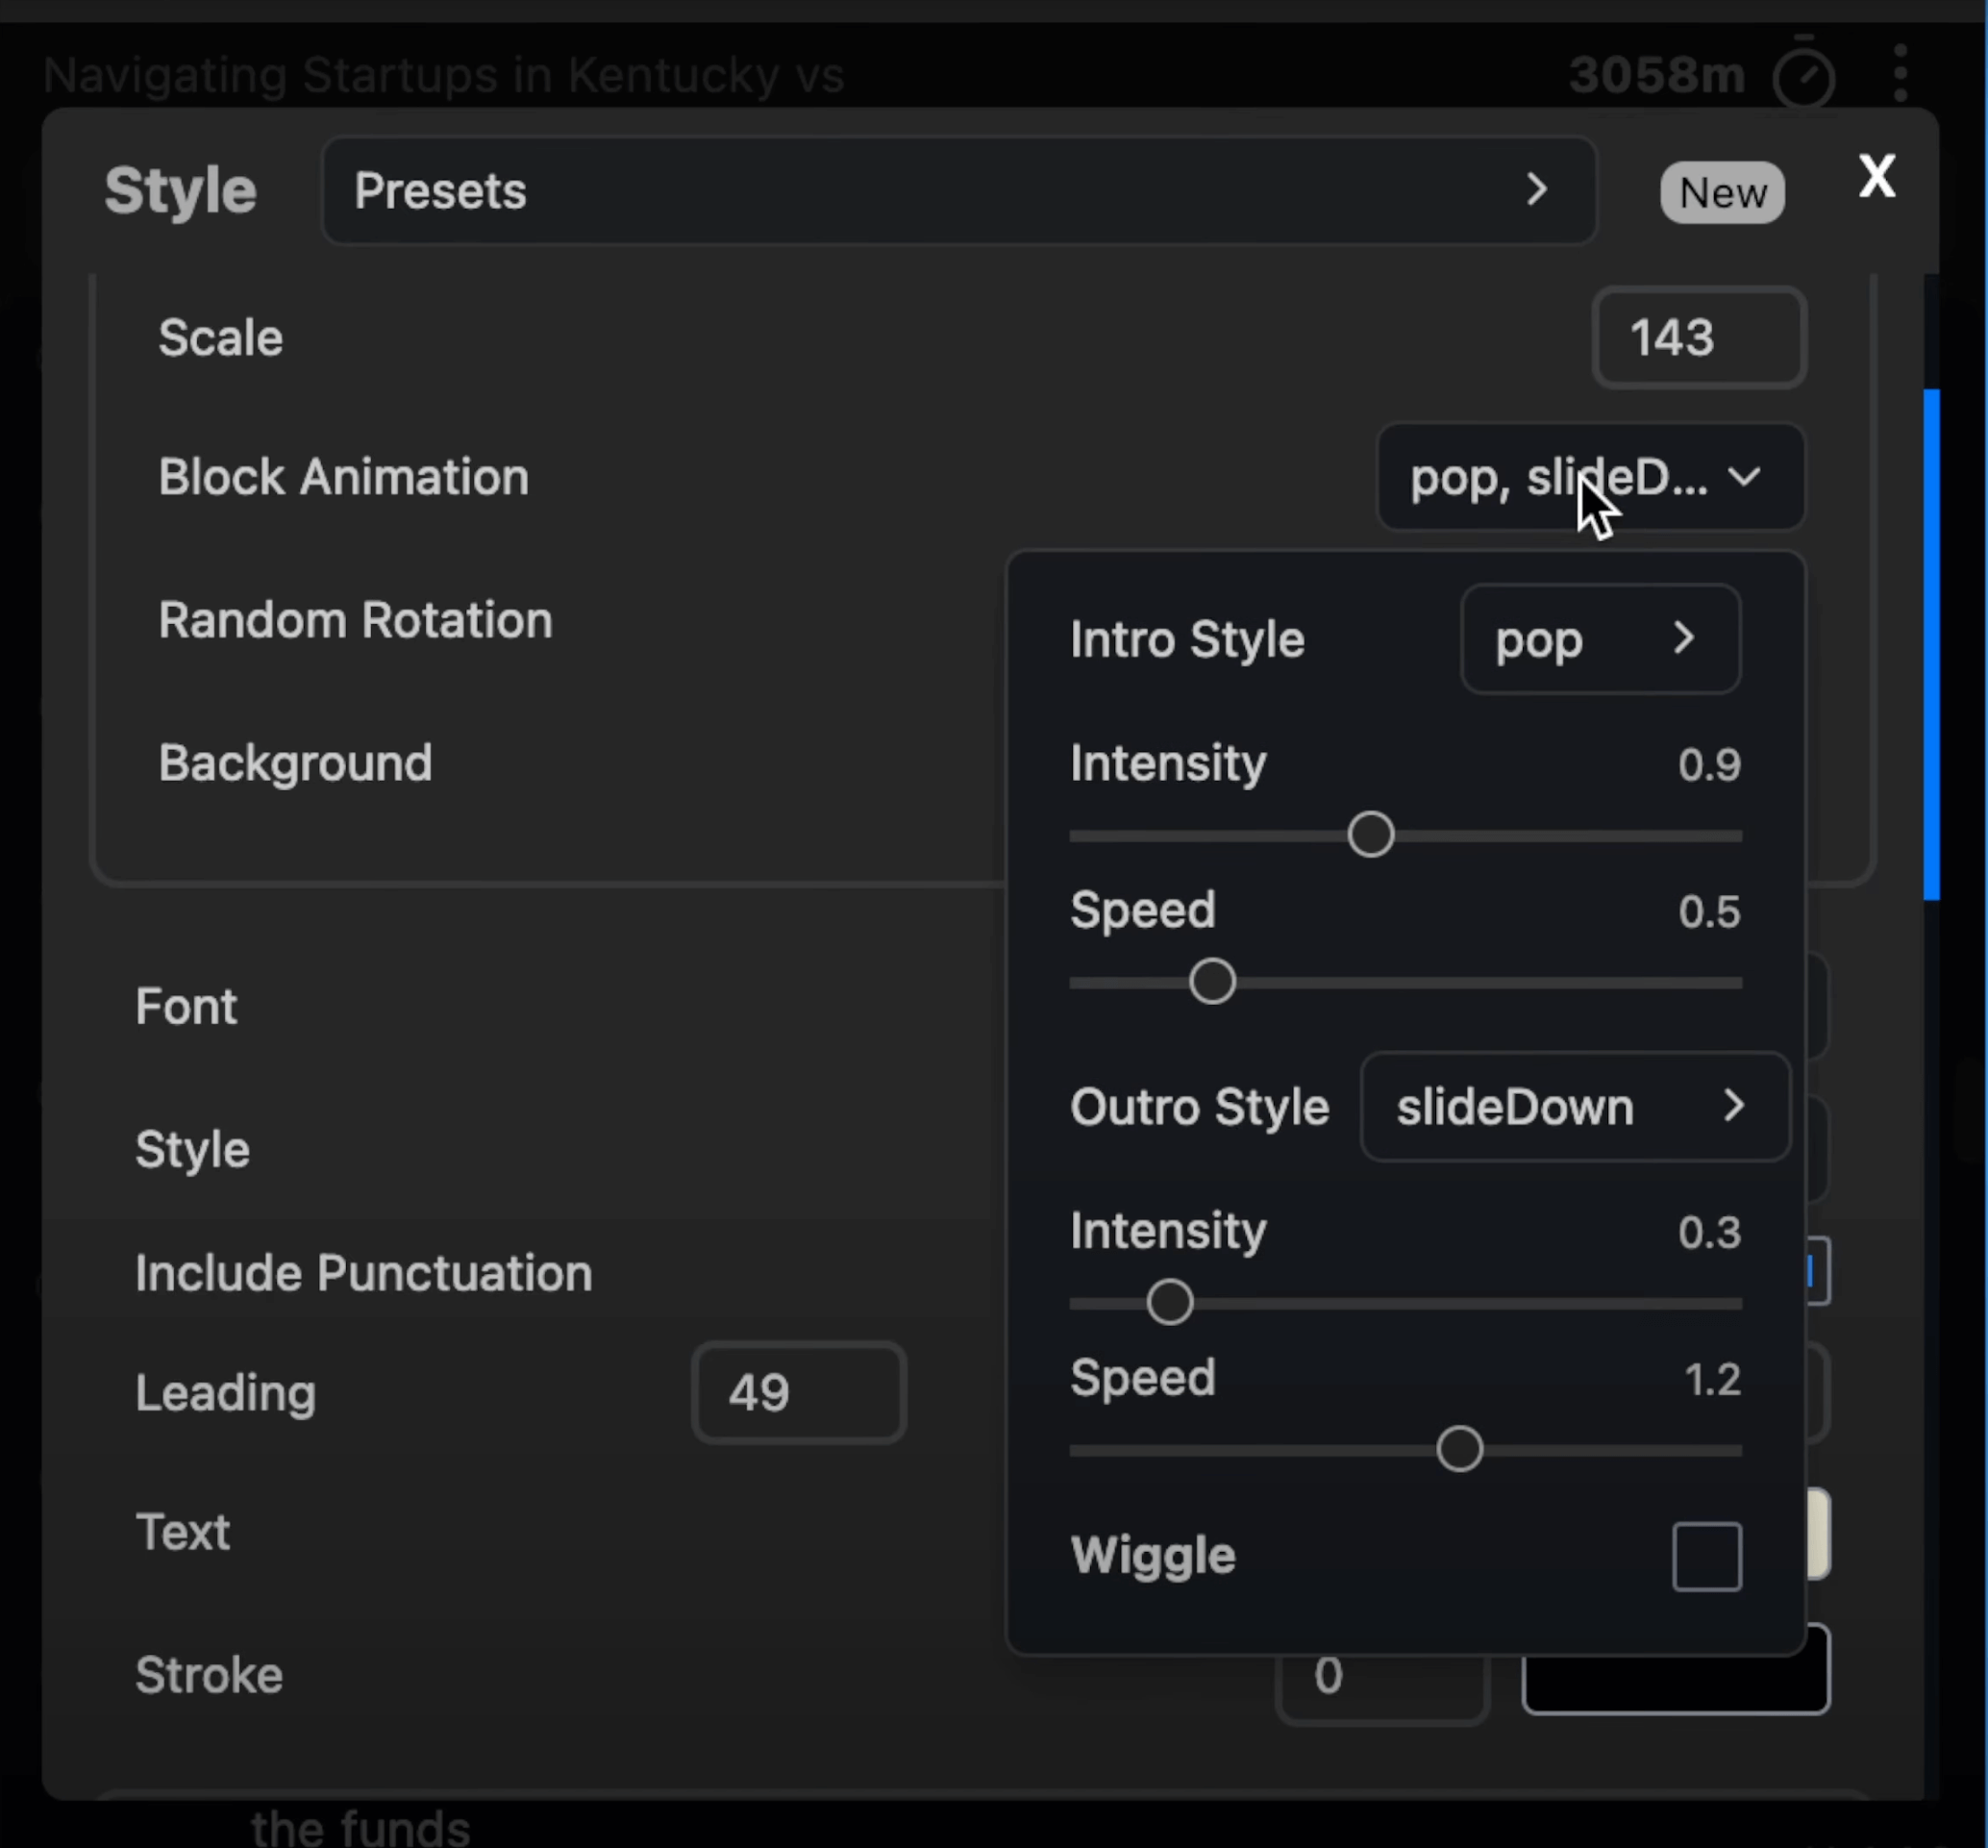Click the outro Speed slider handle
The height and width of the screenshot is (1848, 1988).
1458,1449
